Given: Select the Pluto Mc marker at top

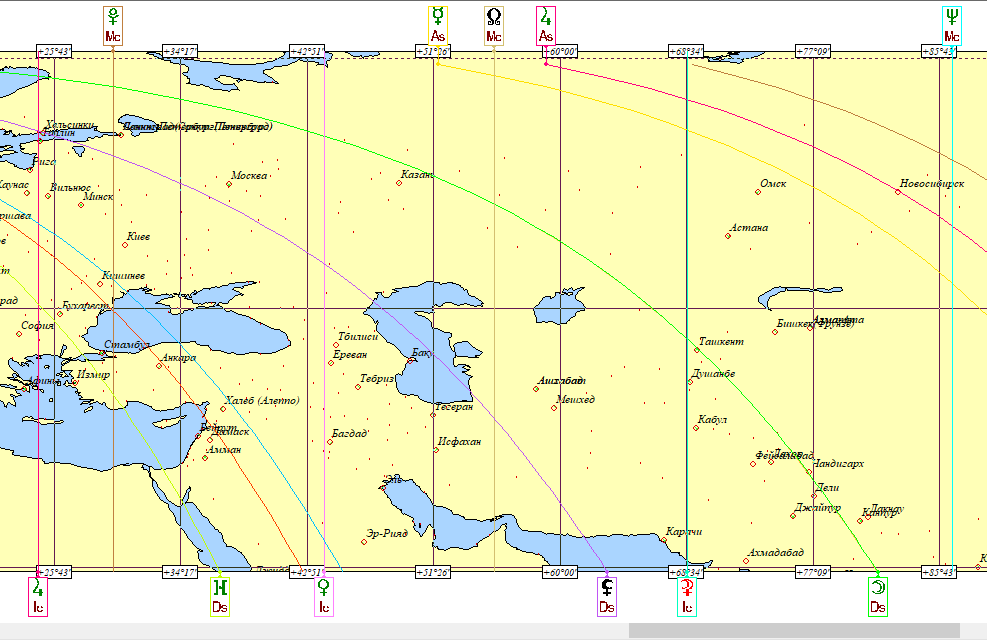Looking at the screenshot, I should tap(113, 26).
